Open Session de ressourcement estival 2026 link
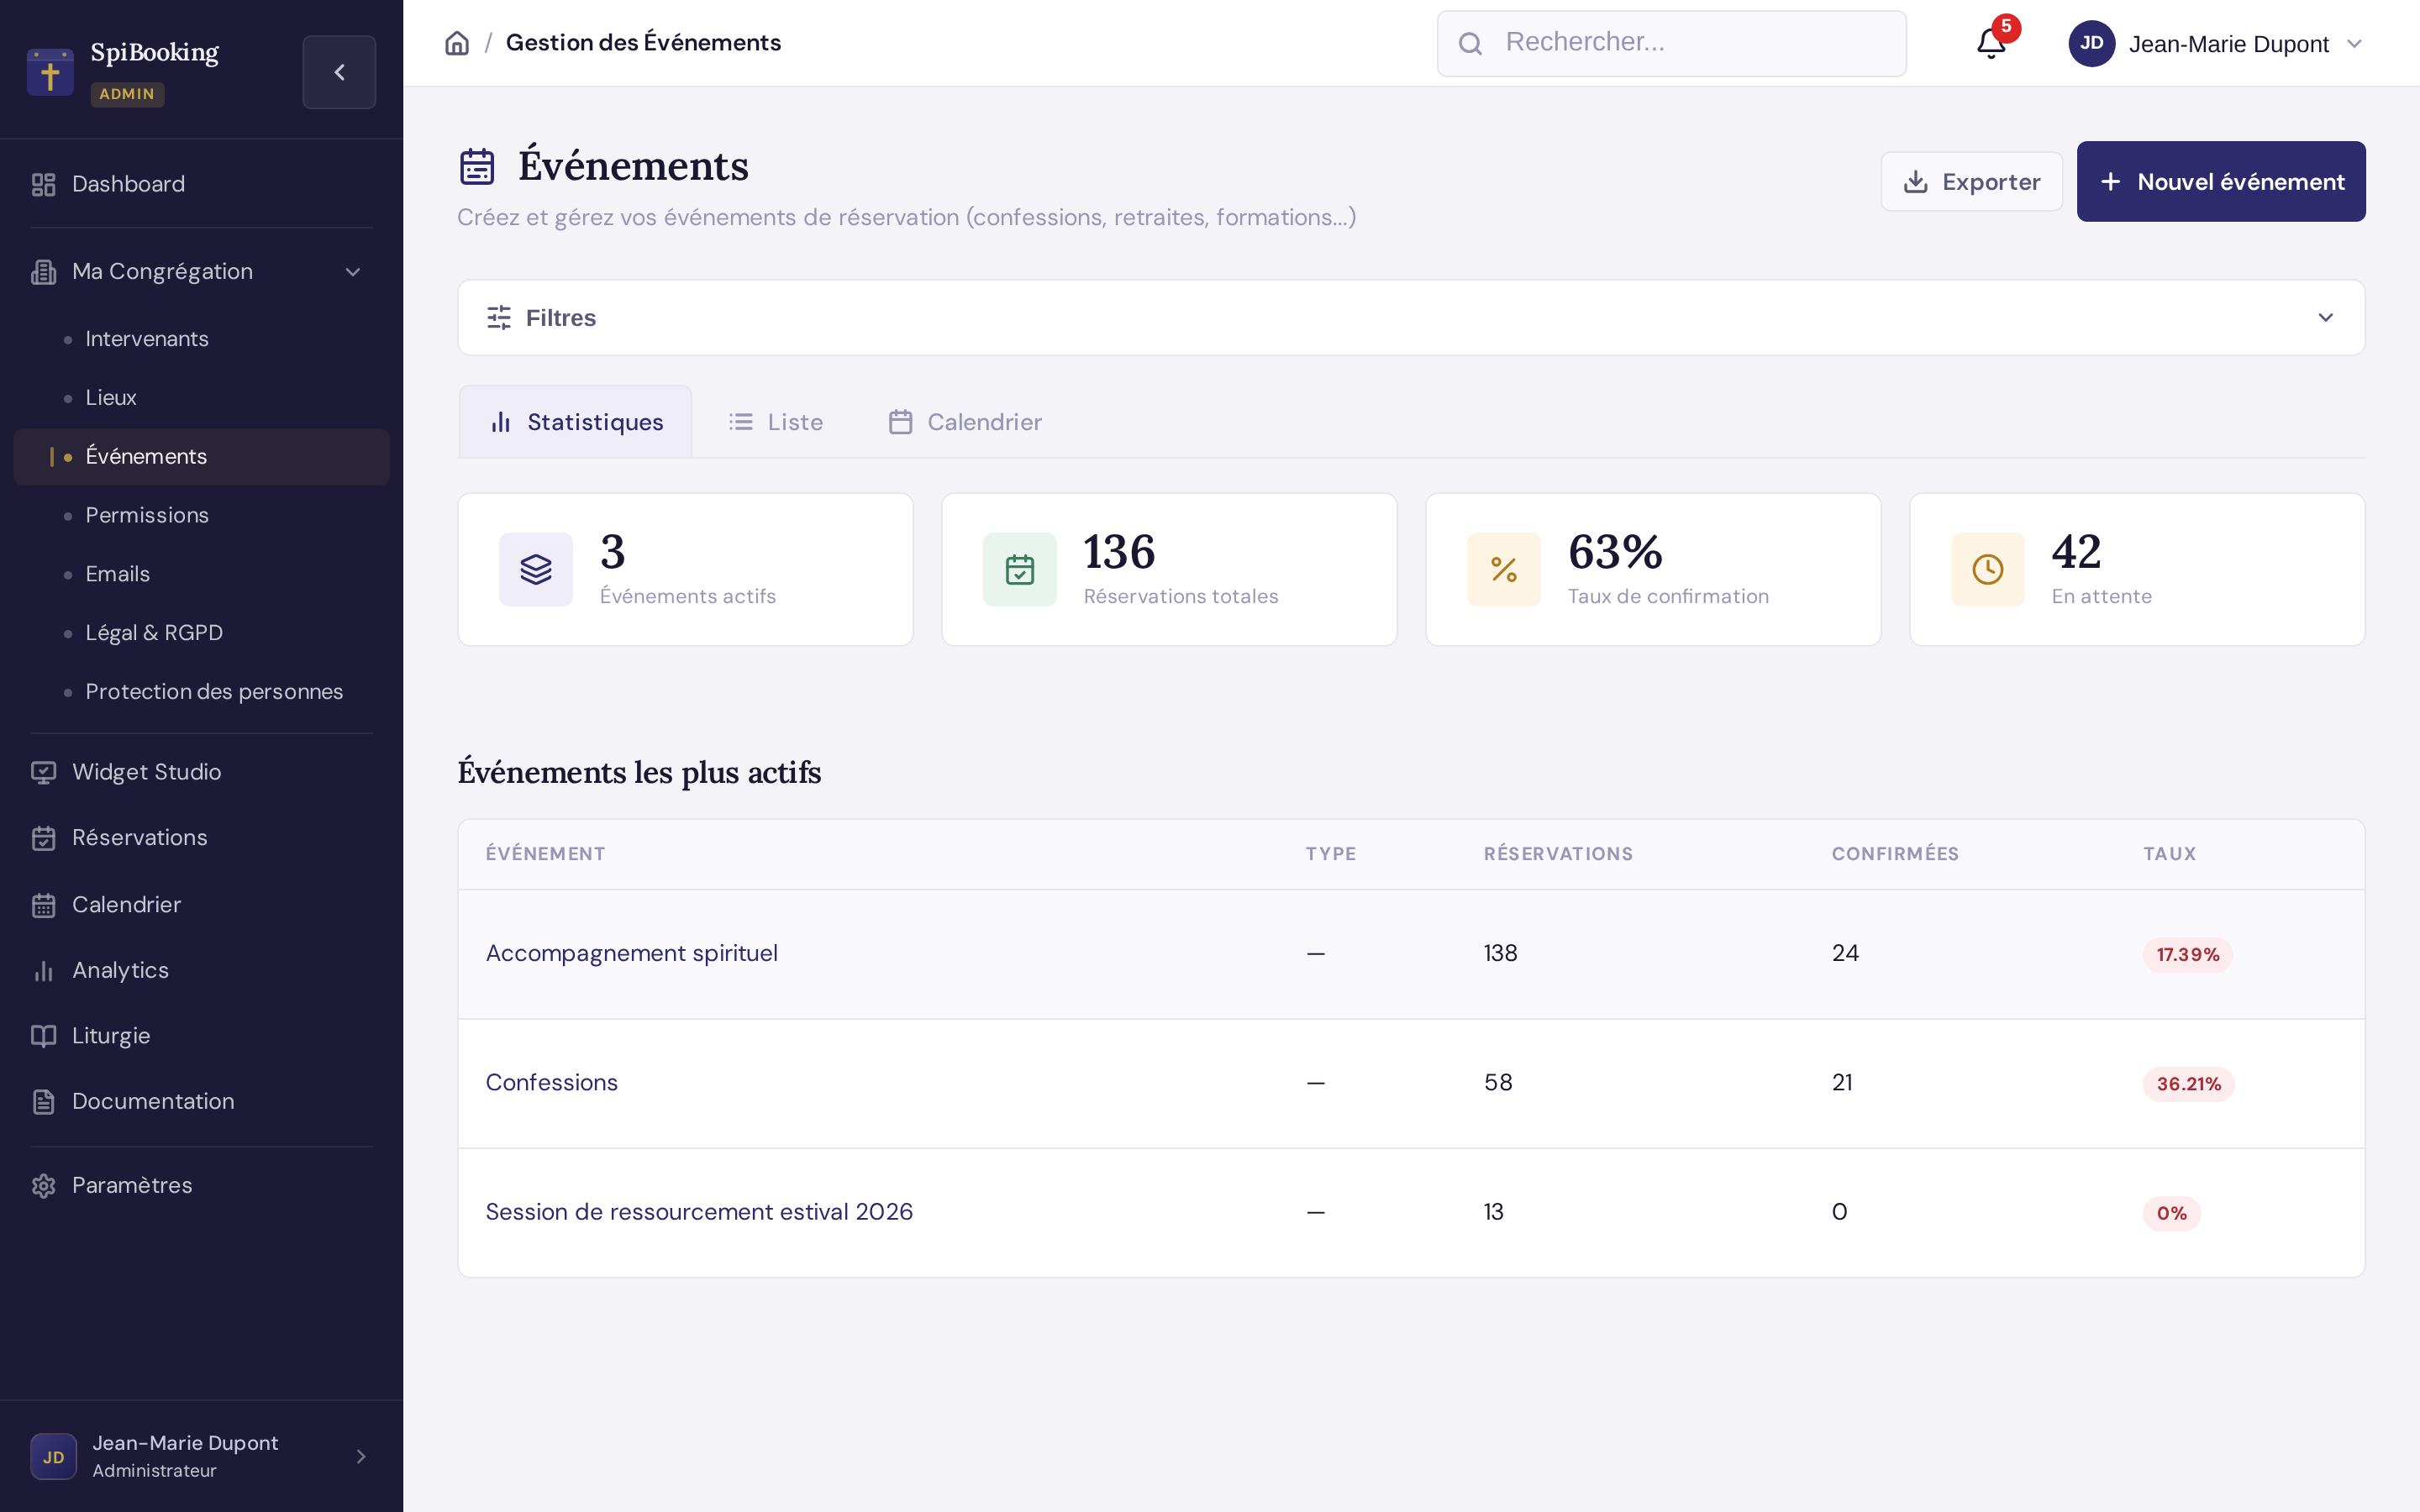This screenshot has height=1512, width=2420. point(699,1212)
